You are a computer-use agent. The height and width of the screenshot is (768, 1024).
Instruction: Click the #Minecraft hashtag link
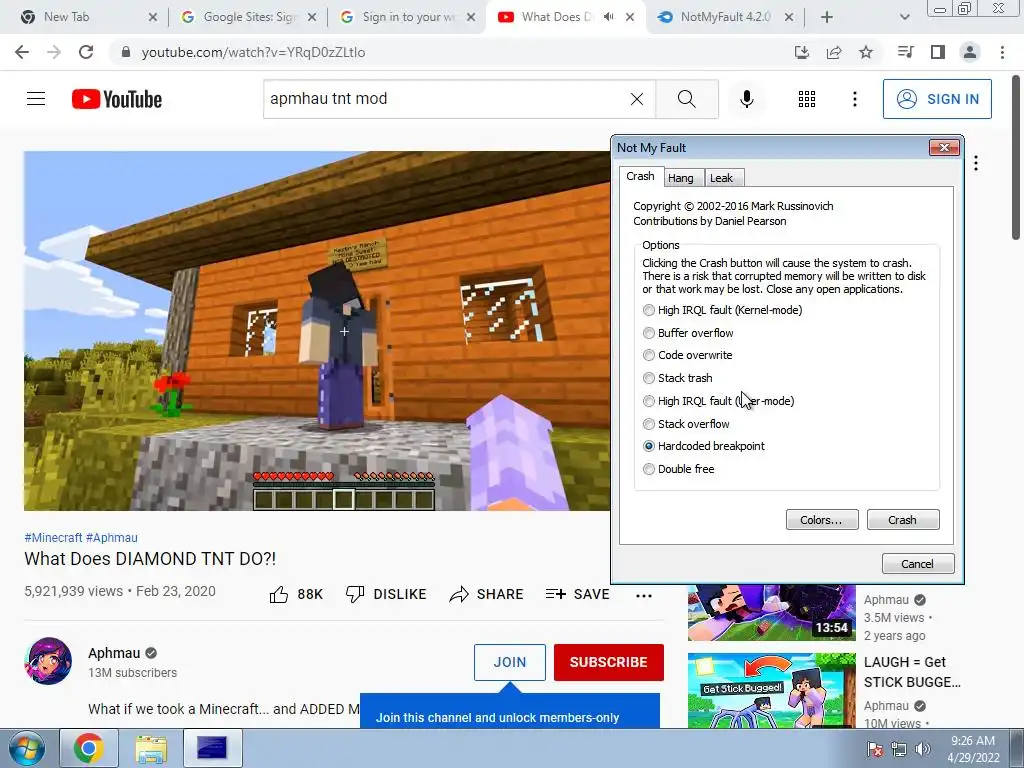pyautogui.click(x=53, y=537)
